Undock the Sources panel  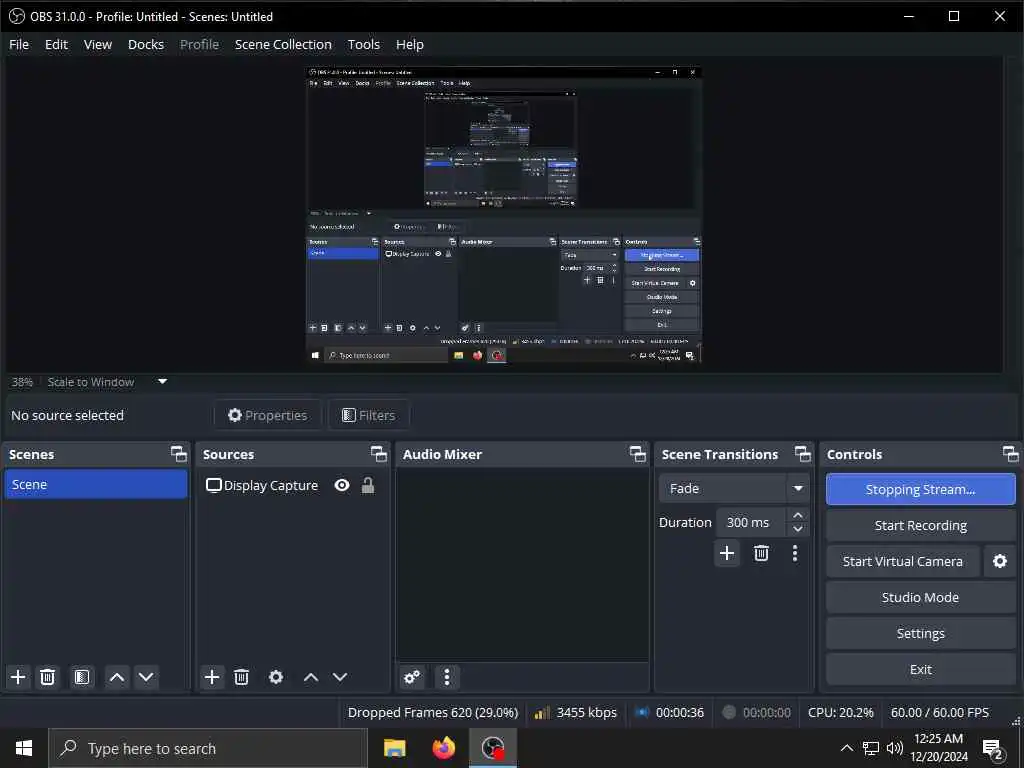click(379, 454)
